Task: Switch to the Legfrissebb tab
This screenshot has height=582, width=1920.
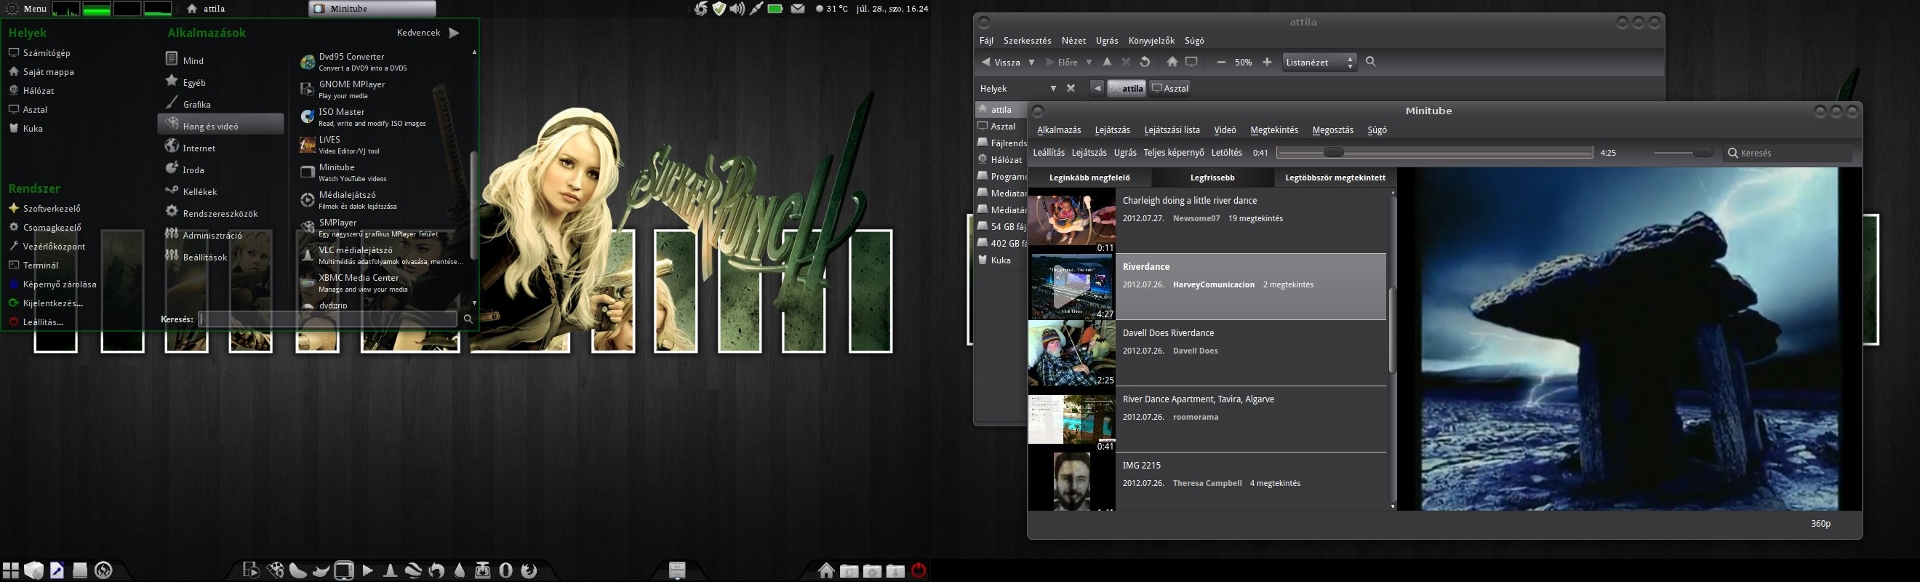Action: tap(1212, 178)
